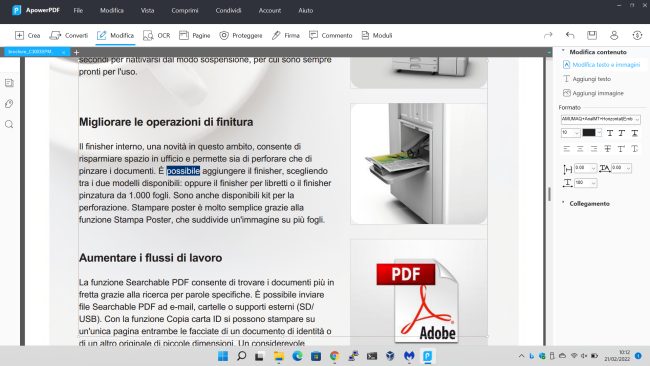Open File Explorer from taskbar
Screen dimensions: 650x366
[x=279, y=356]
